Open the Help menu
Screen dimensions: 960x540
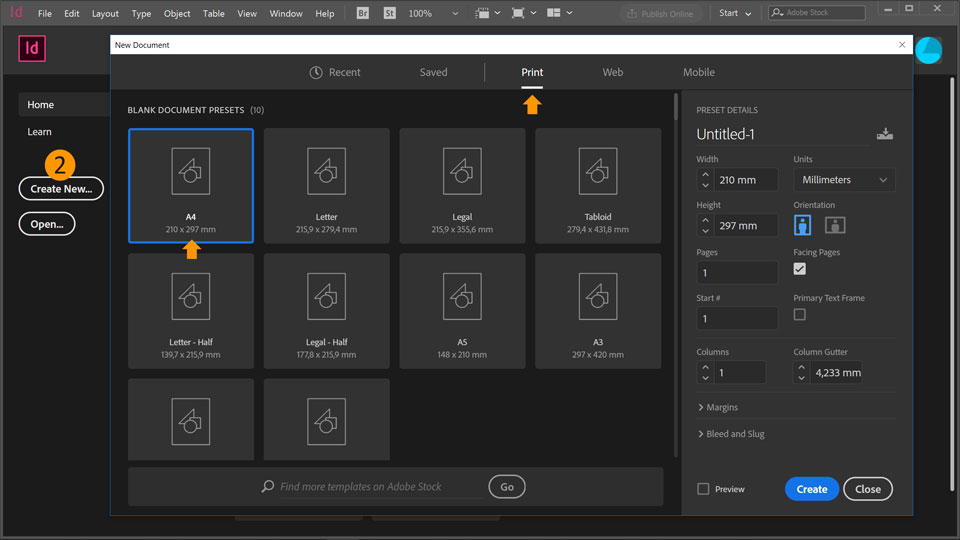coord(324,13)
